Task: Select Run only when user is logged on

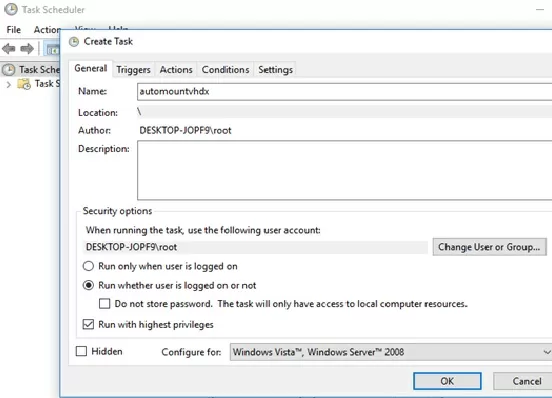Action: pyautogui.click(x=88, y=266)
